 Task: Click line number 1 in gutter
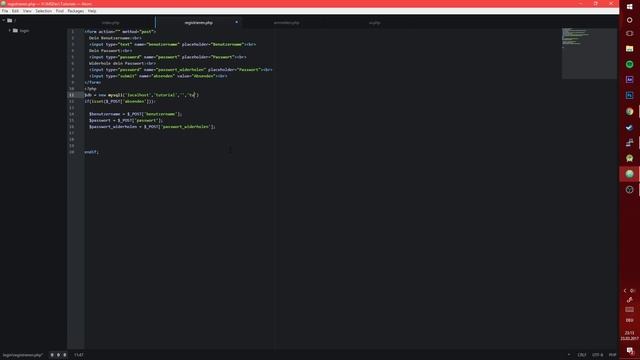pos(73,31)
